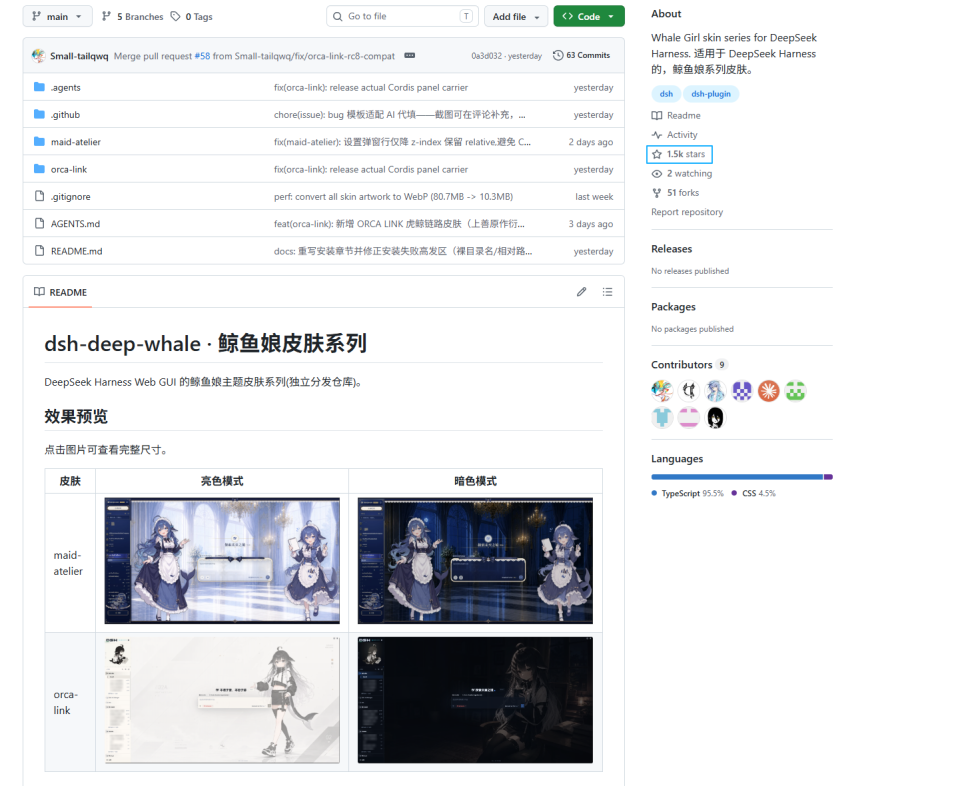
Task: Open the 2 watching link
Action: 682,173
